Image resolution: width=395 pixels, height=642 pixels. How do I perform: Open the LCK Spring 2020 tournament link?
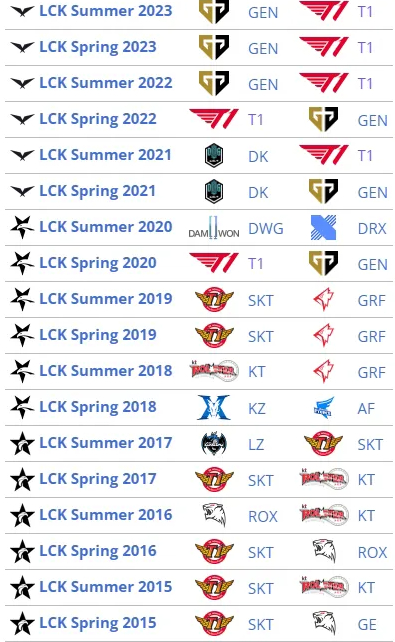point(97,263)
